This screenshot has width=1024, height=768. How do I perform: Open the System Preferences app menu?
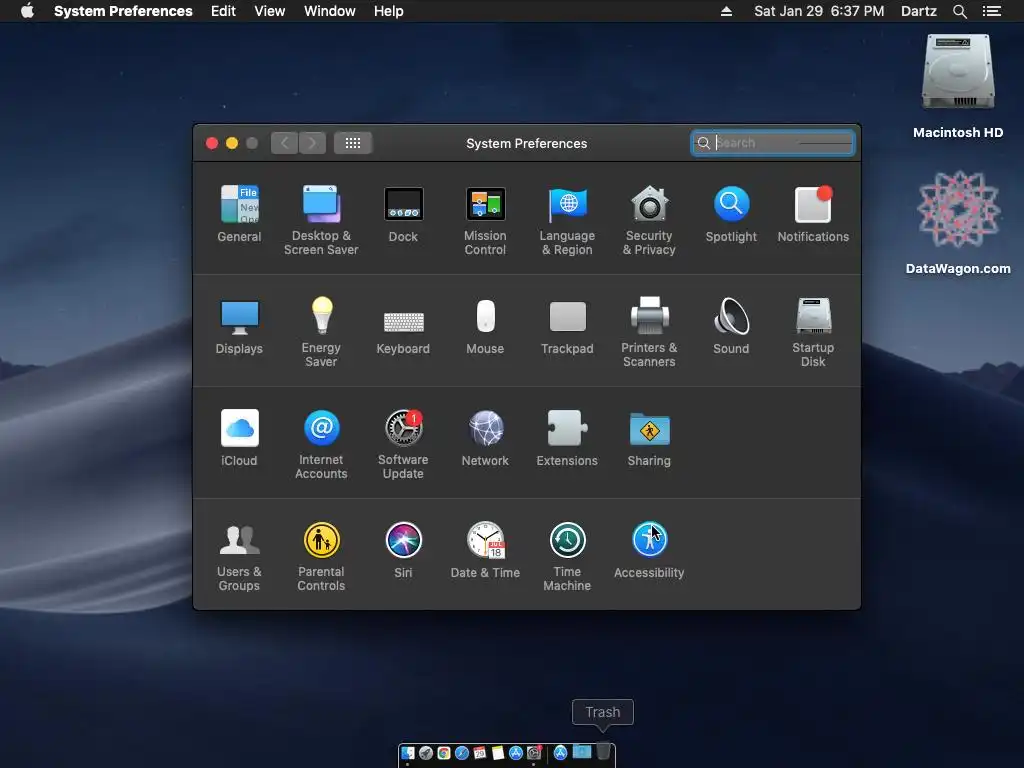(x=123, y=11)
